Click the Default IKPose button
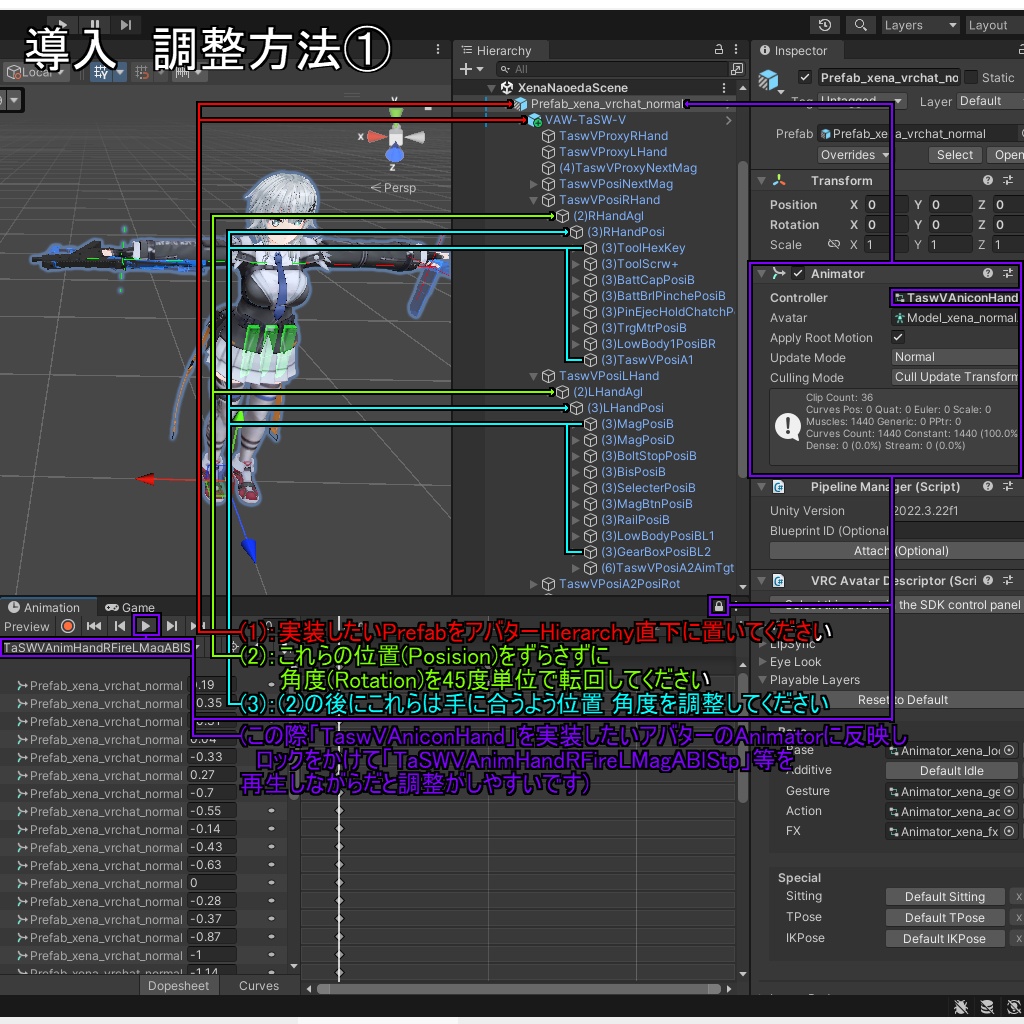Viewport: 1024px width, 1024px height. click(944, 938)
